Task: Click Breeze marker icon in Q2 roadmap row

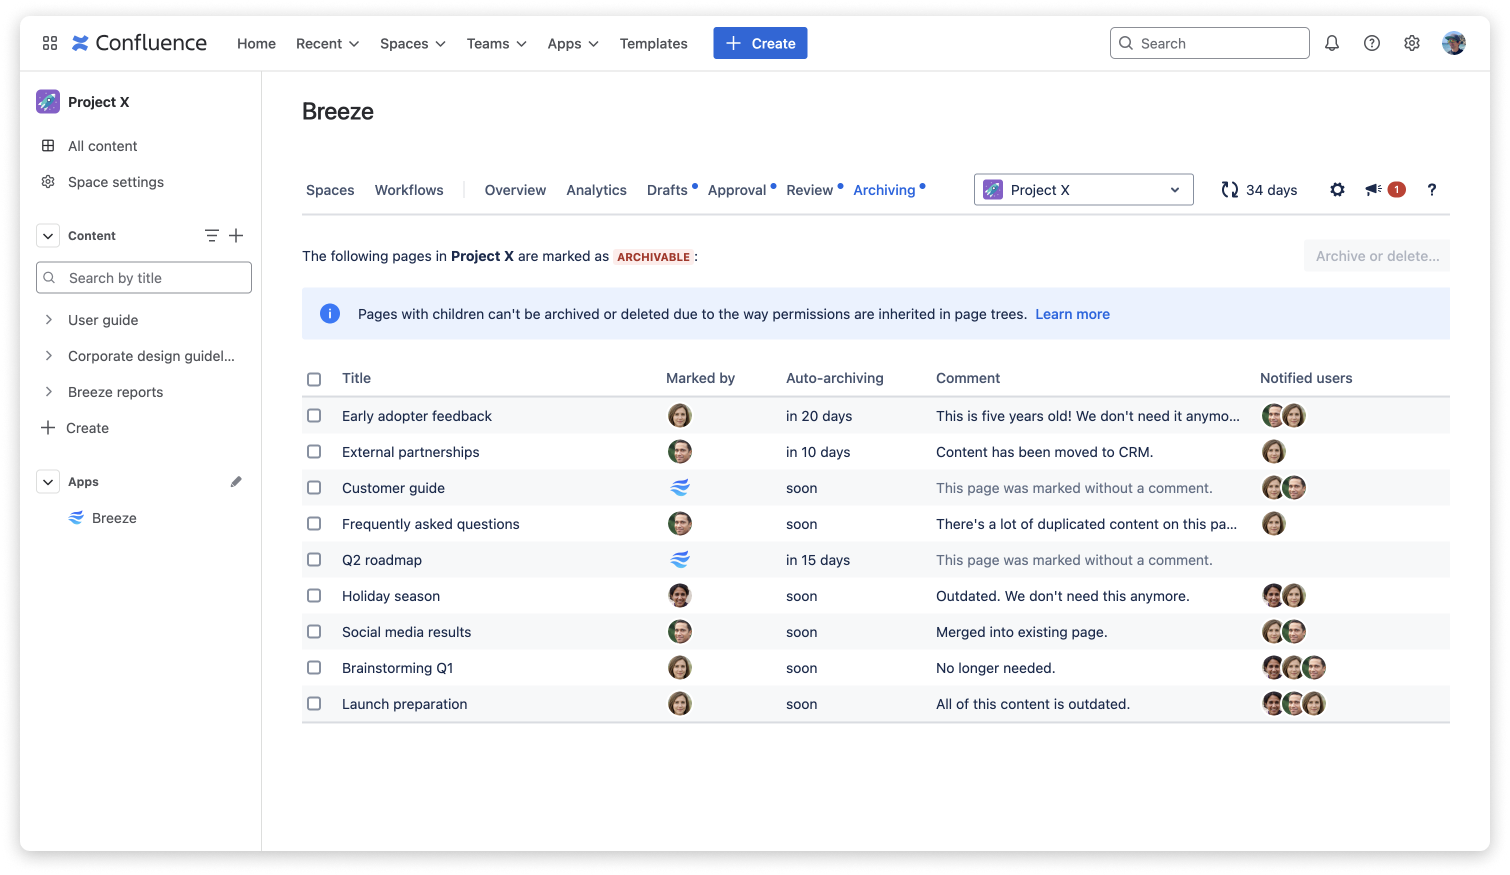Action: 680,560
